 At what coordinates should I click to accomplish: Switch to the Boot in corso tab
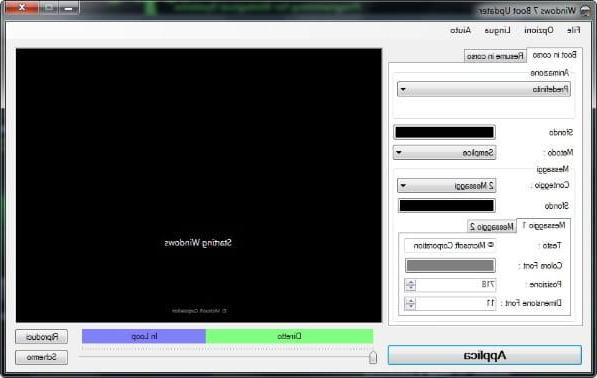pyautogui.click(x=554, y=55)
